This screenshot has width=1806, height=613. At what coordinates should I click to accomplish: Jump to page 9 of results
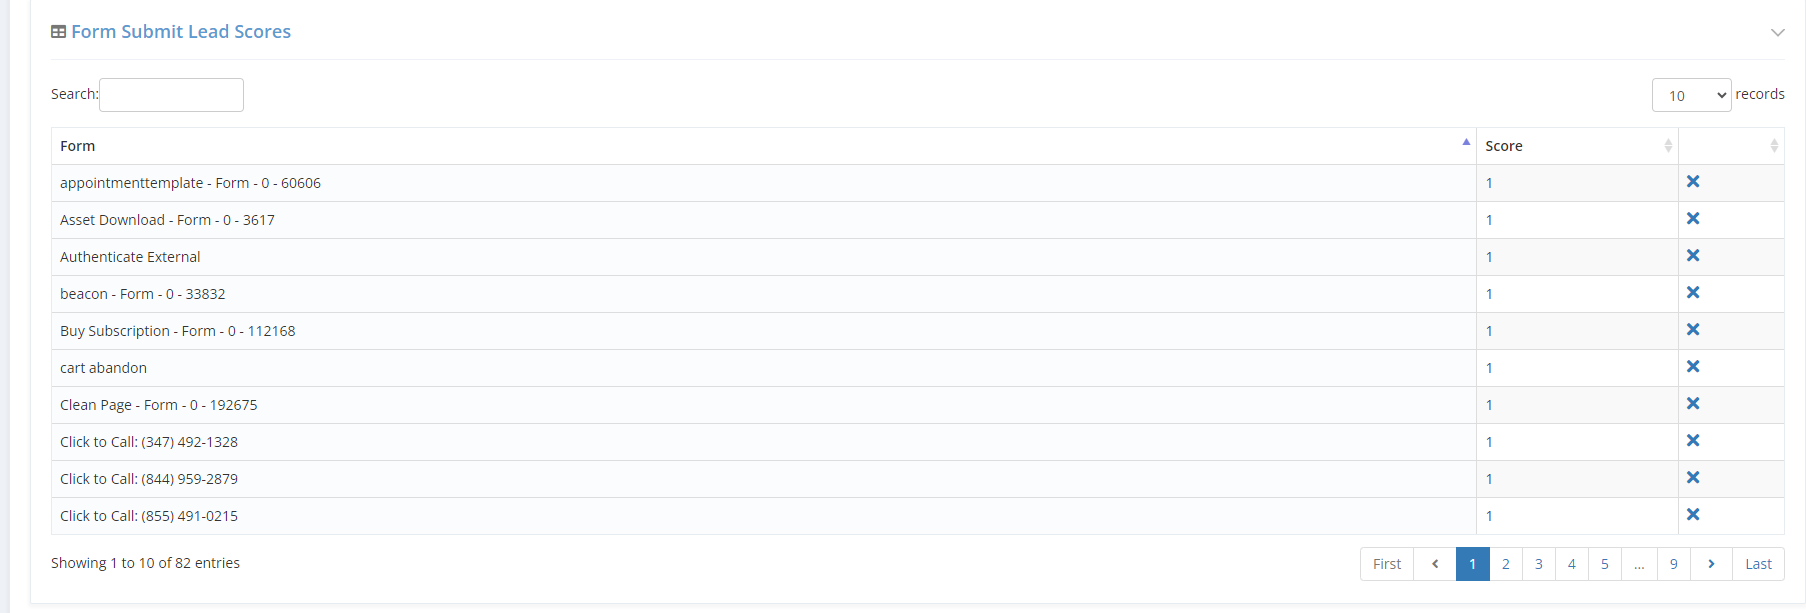click(1673, 564)
